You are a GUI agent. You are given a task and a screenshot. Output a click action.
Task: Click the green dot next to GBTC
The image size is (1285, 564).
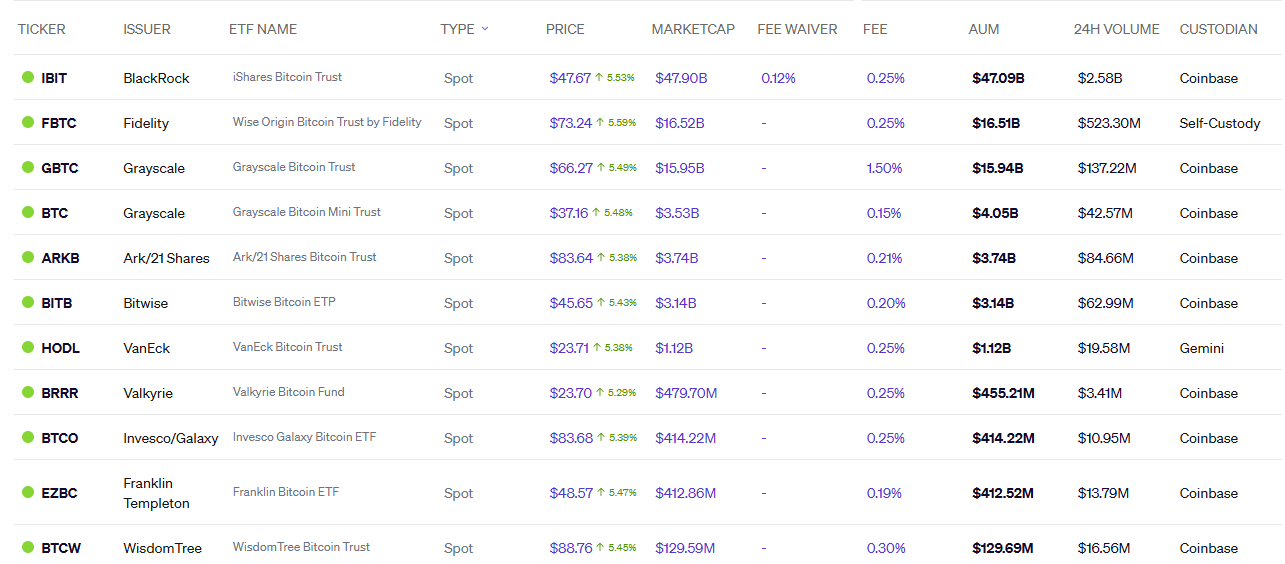click(28, 168)
